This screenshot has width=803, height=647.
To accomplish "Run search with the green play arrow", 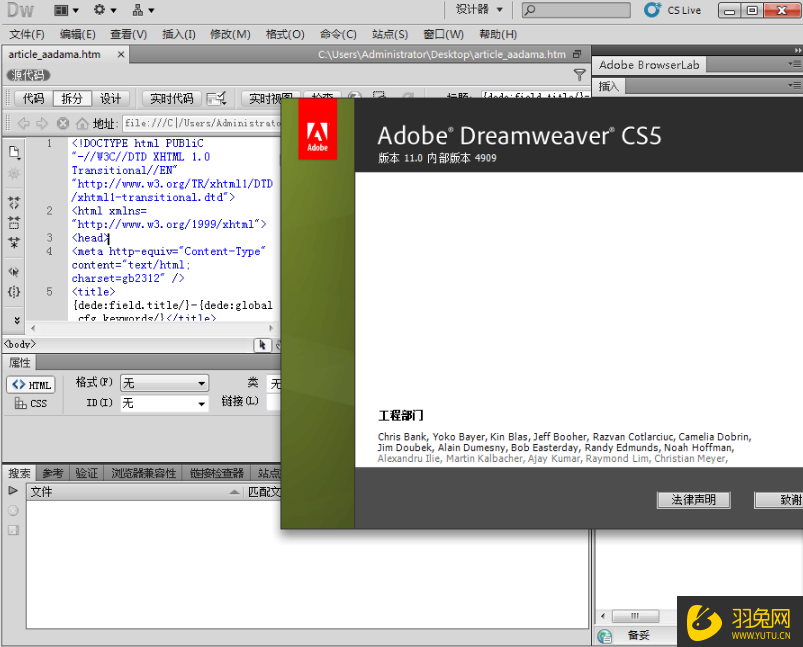I will coord(13,491).
